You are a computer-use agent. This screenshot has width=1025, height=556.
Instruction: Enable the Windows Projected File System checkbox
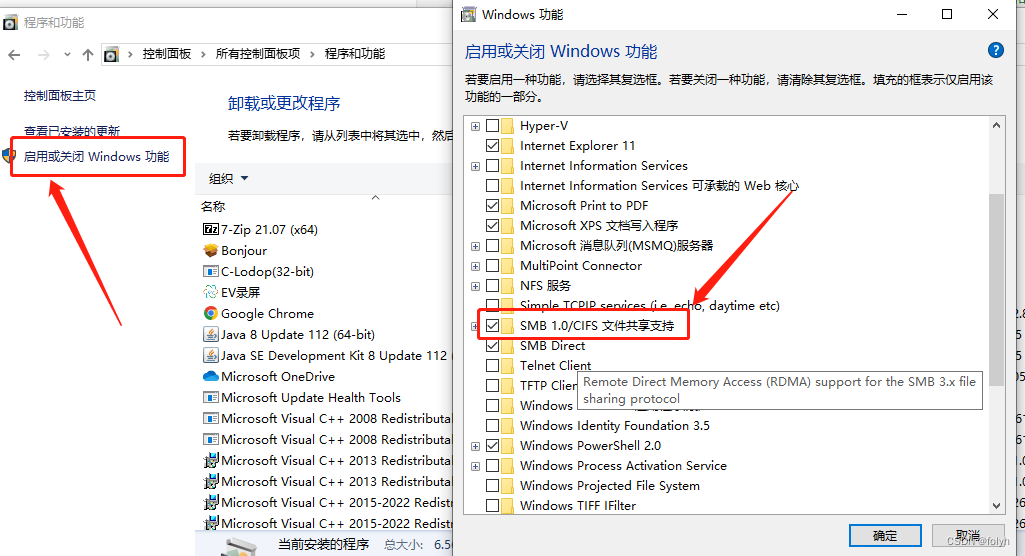[x=493, y=485]
